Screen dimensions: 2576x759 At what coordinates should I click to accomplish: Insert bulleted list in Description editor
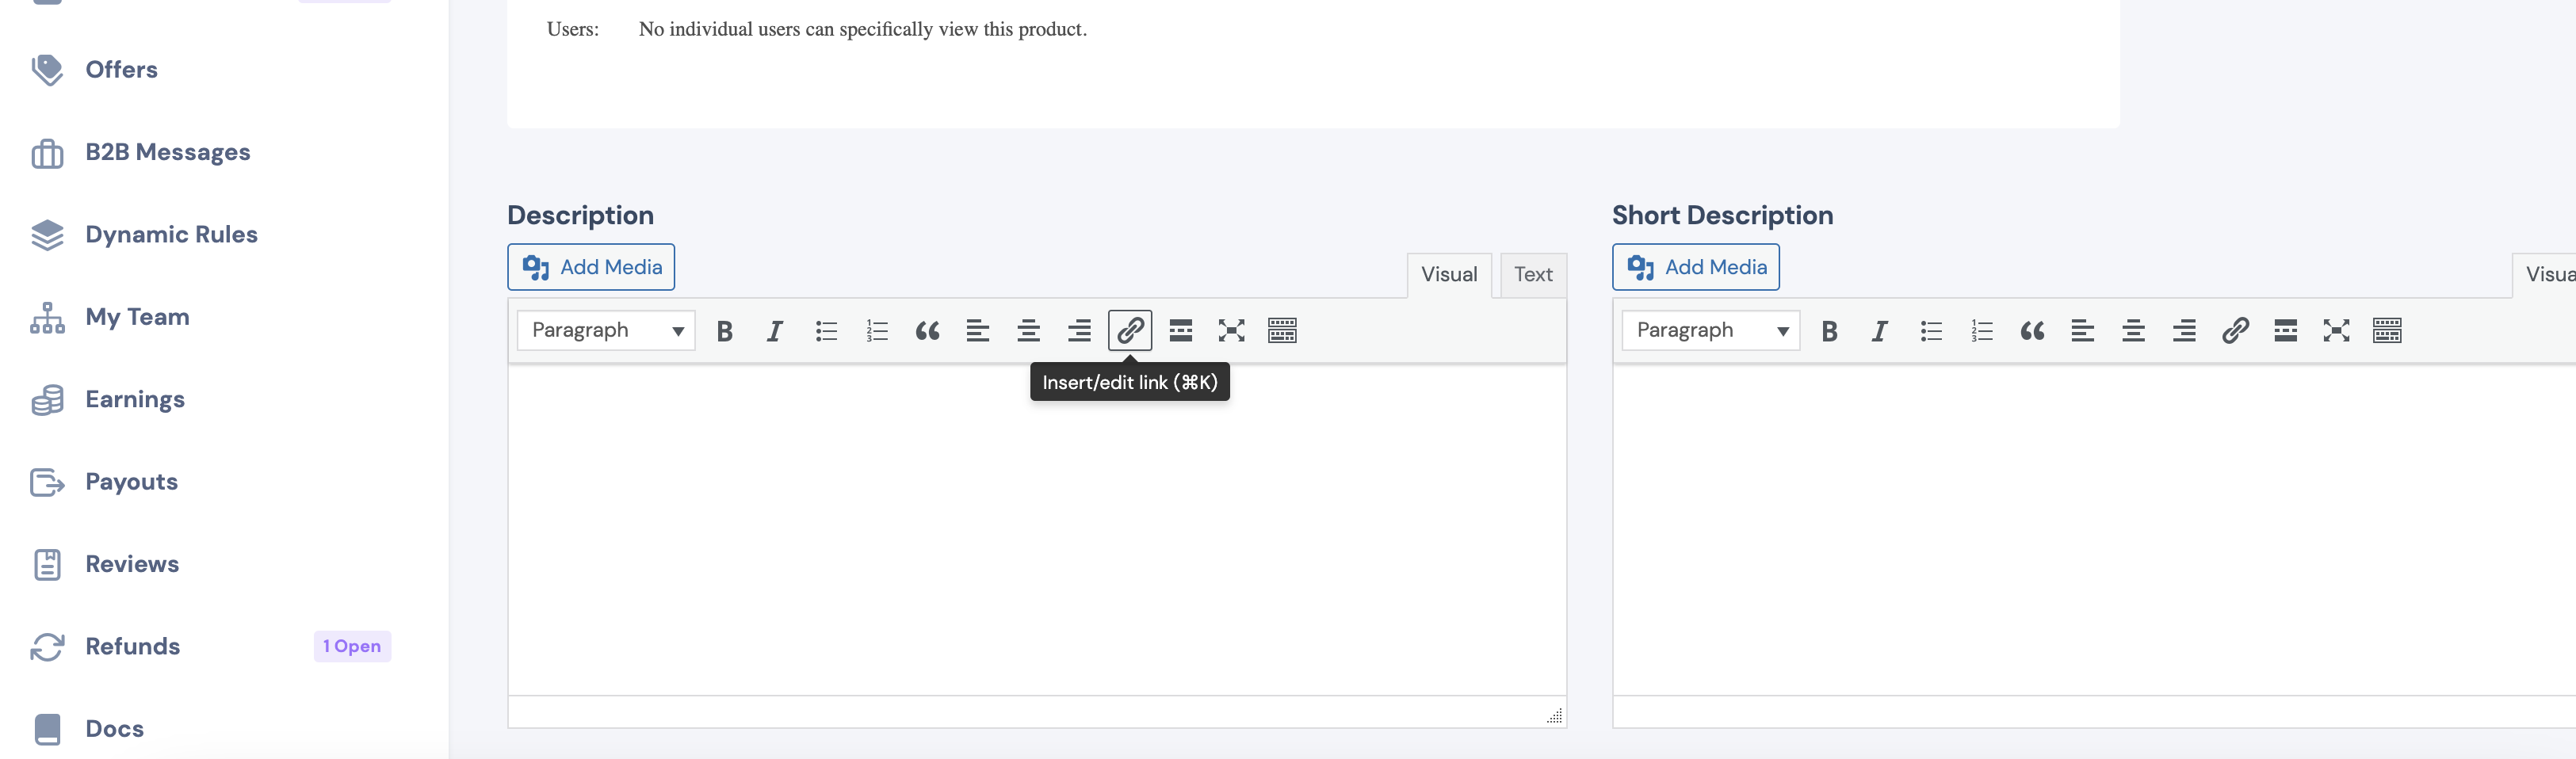pyautogui.click(x=826, y=331)
